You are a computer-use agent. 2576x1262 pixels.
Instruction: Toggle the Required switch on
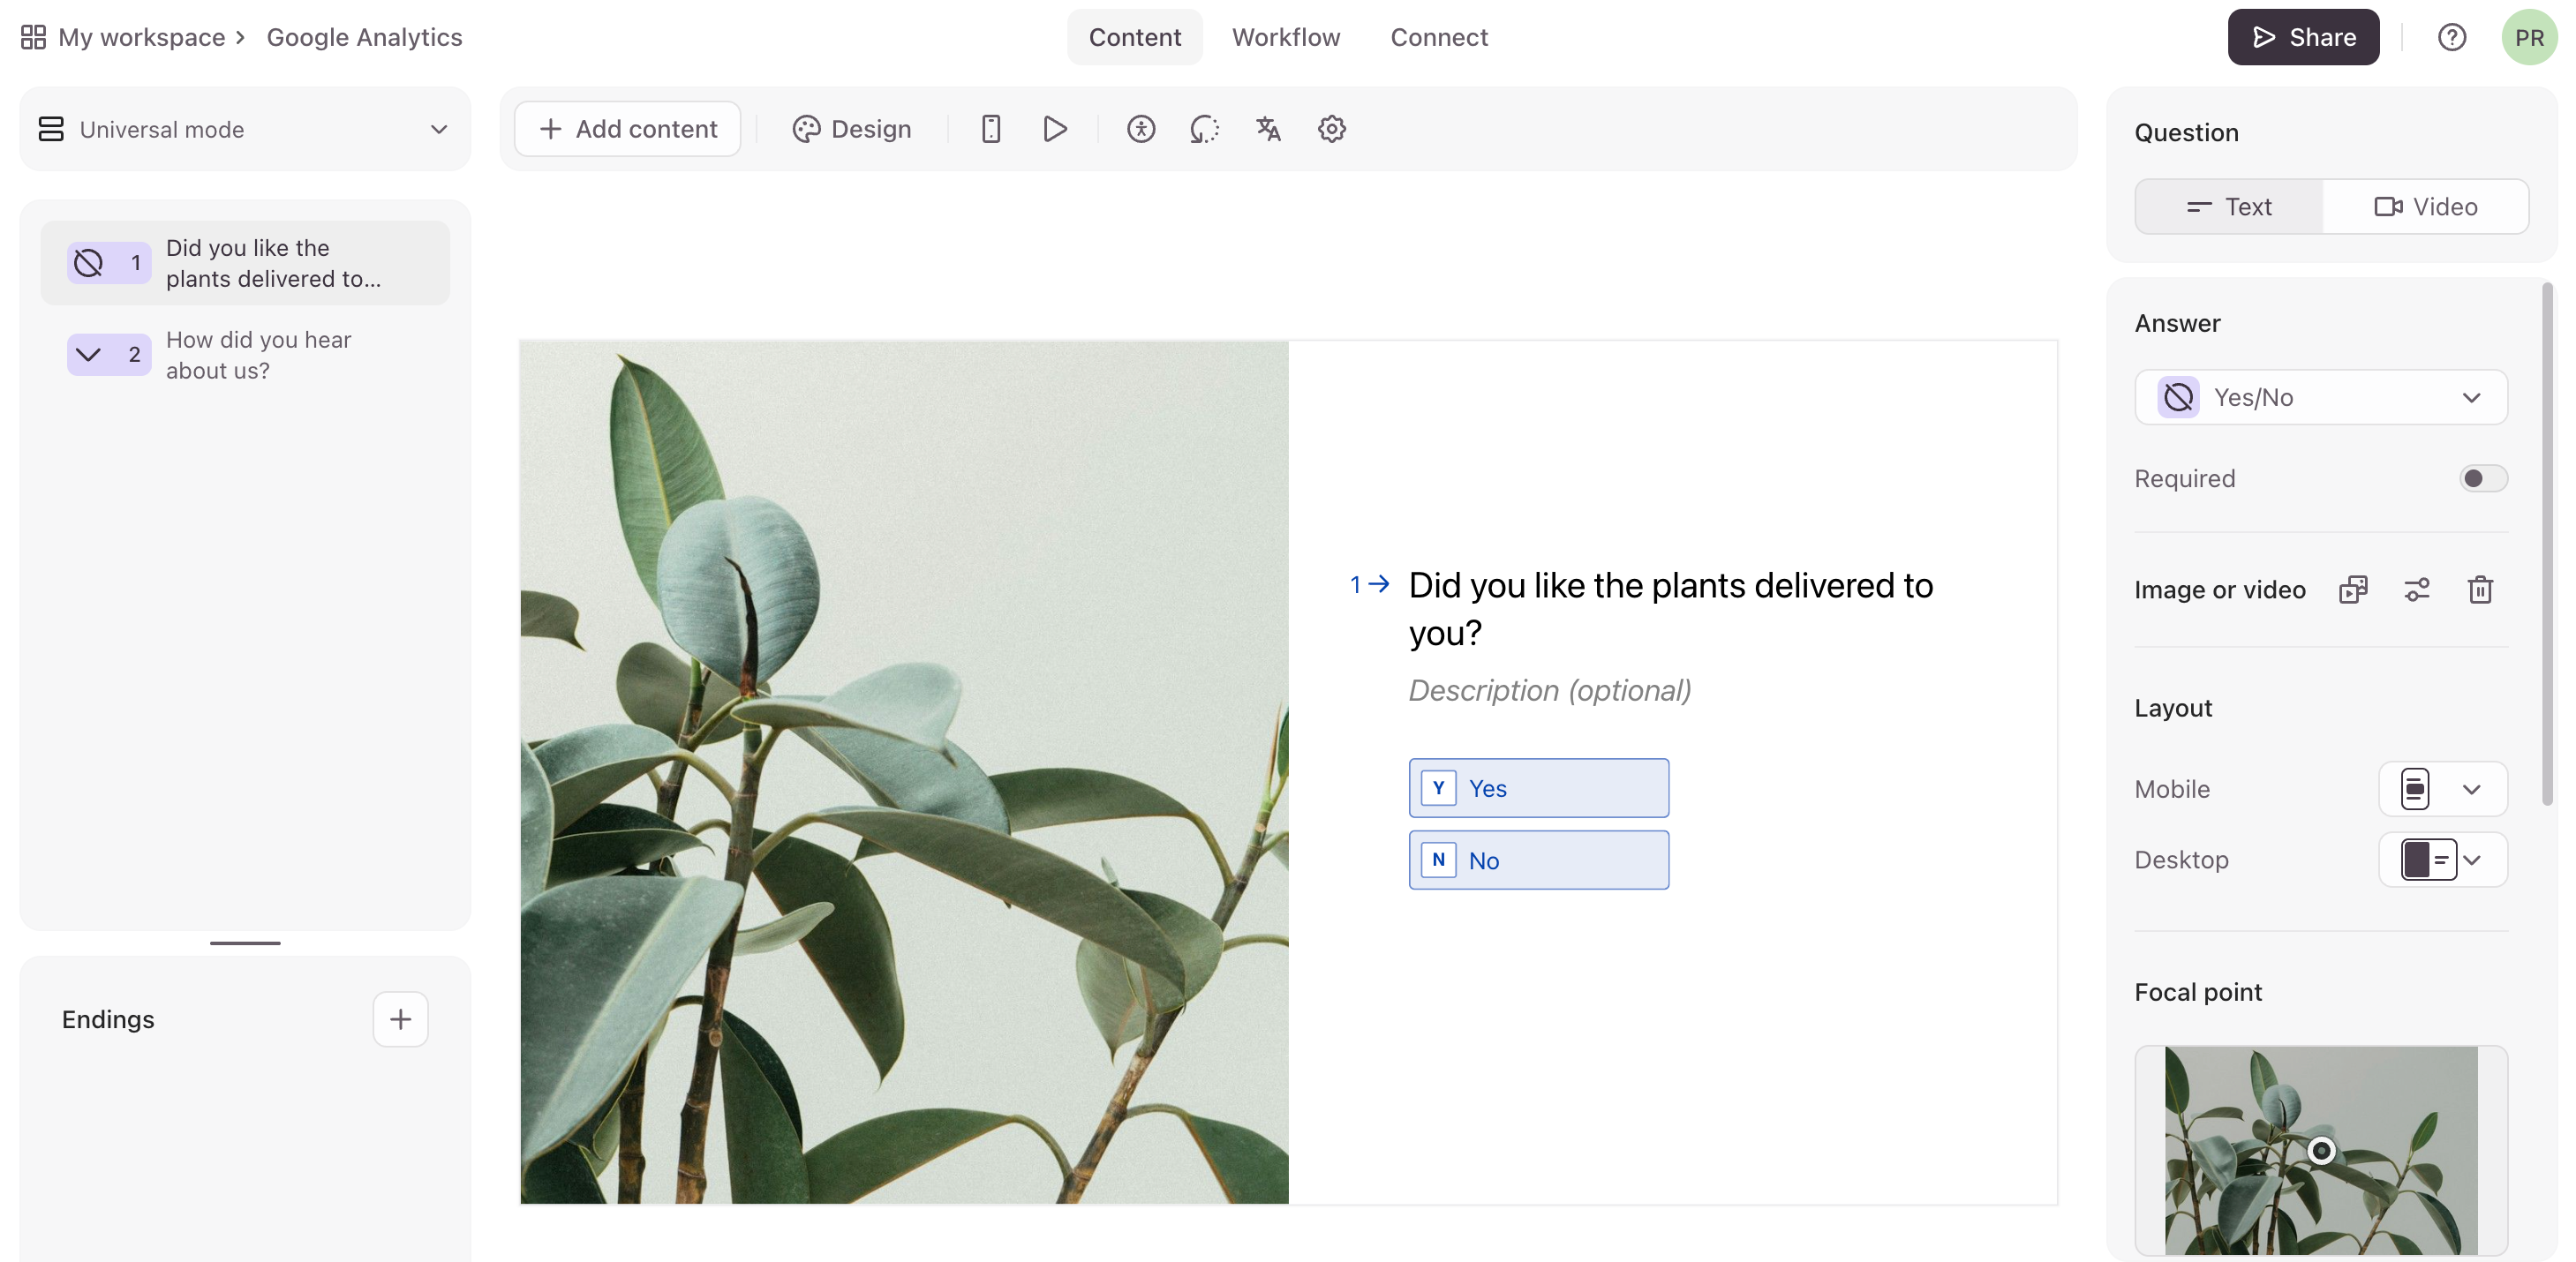pos(2482,478)
